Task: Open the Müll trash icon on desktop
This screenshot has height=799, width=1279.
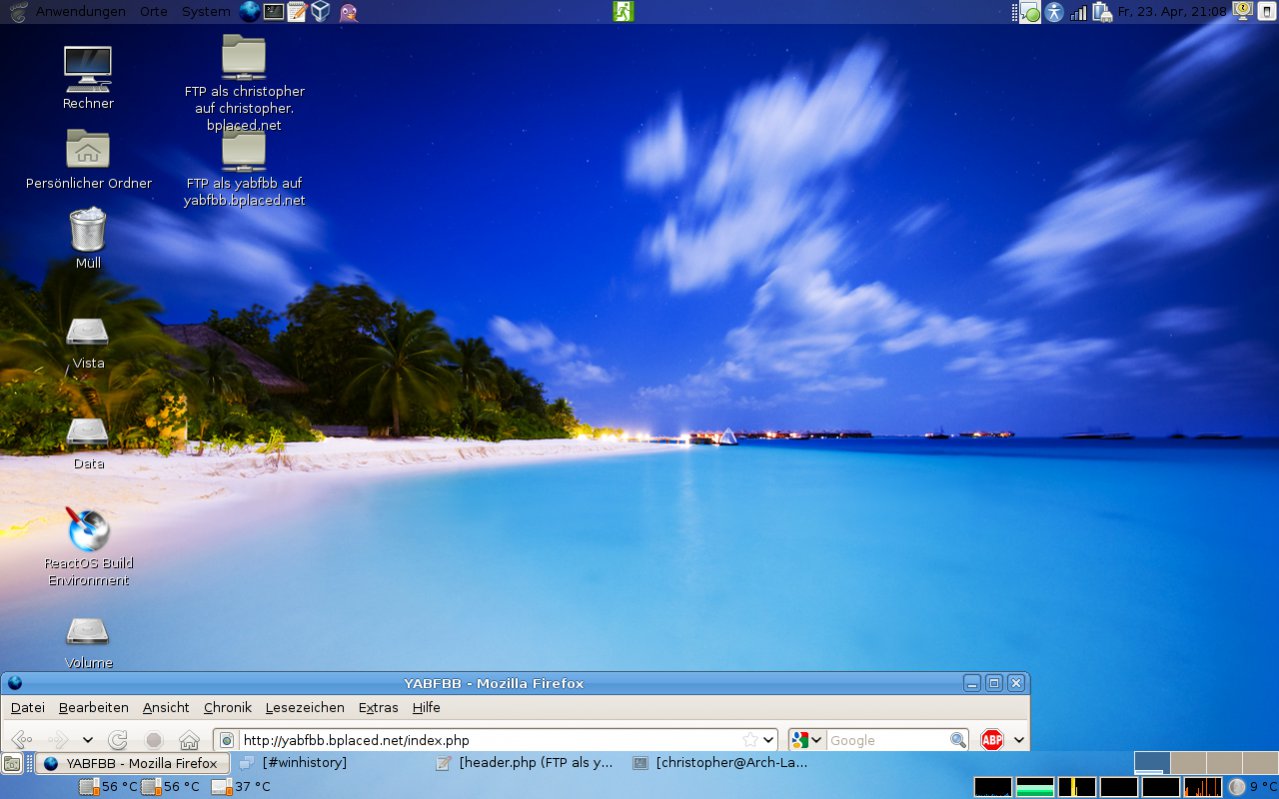Action: pos(88,230)
